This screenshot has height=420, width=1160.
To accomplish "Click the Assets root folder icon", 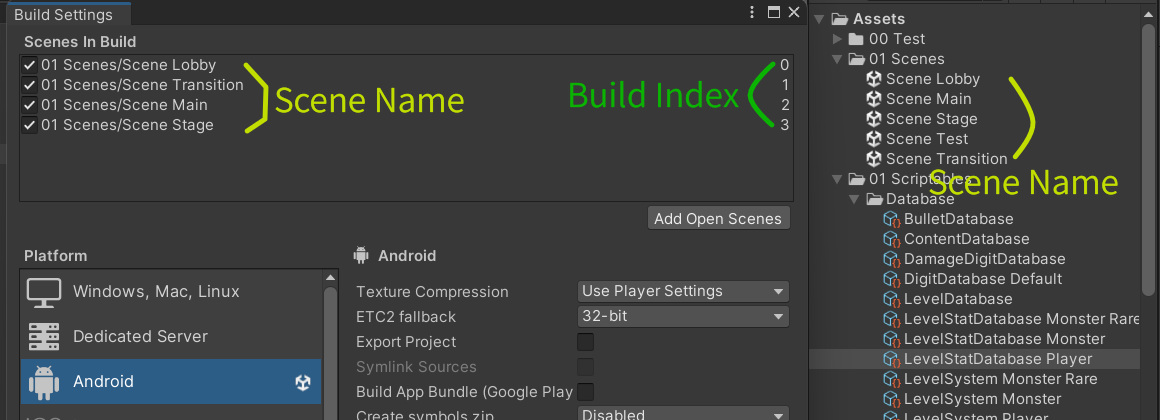I will pyautogui.click(x=839, y=18).
